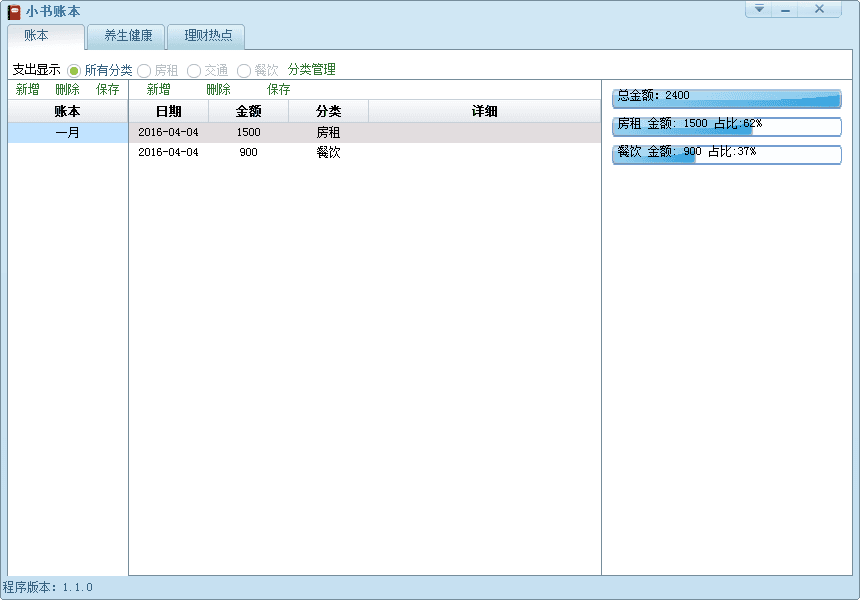The width and height of the screenshot is (860, 600).
Task: Click 保存 above the 账本 list
Action: [108, 89]
